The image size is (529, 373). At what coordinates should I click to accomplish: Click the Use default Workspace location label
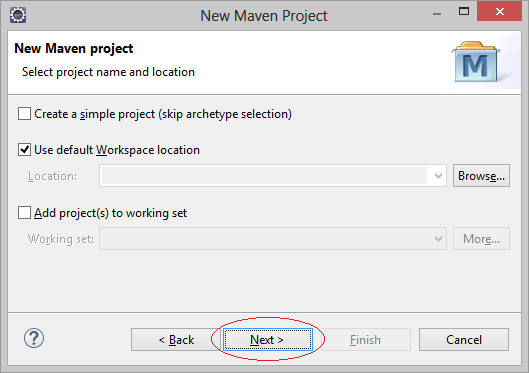pos(117,150)
